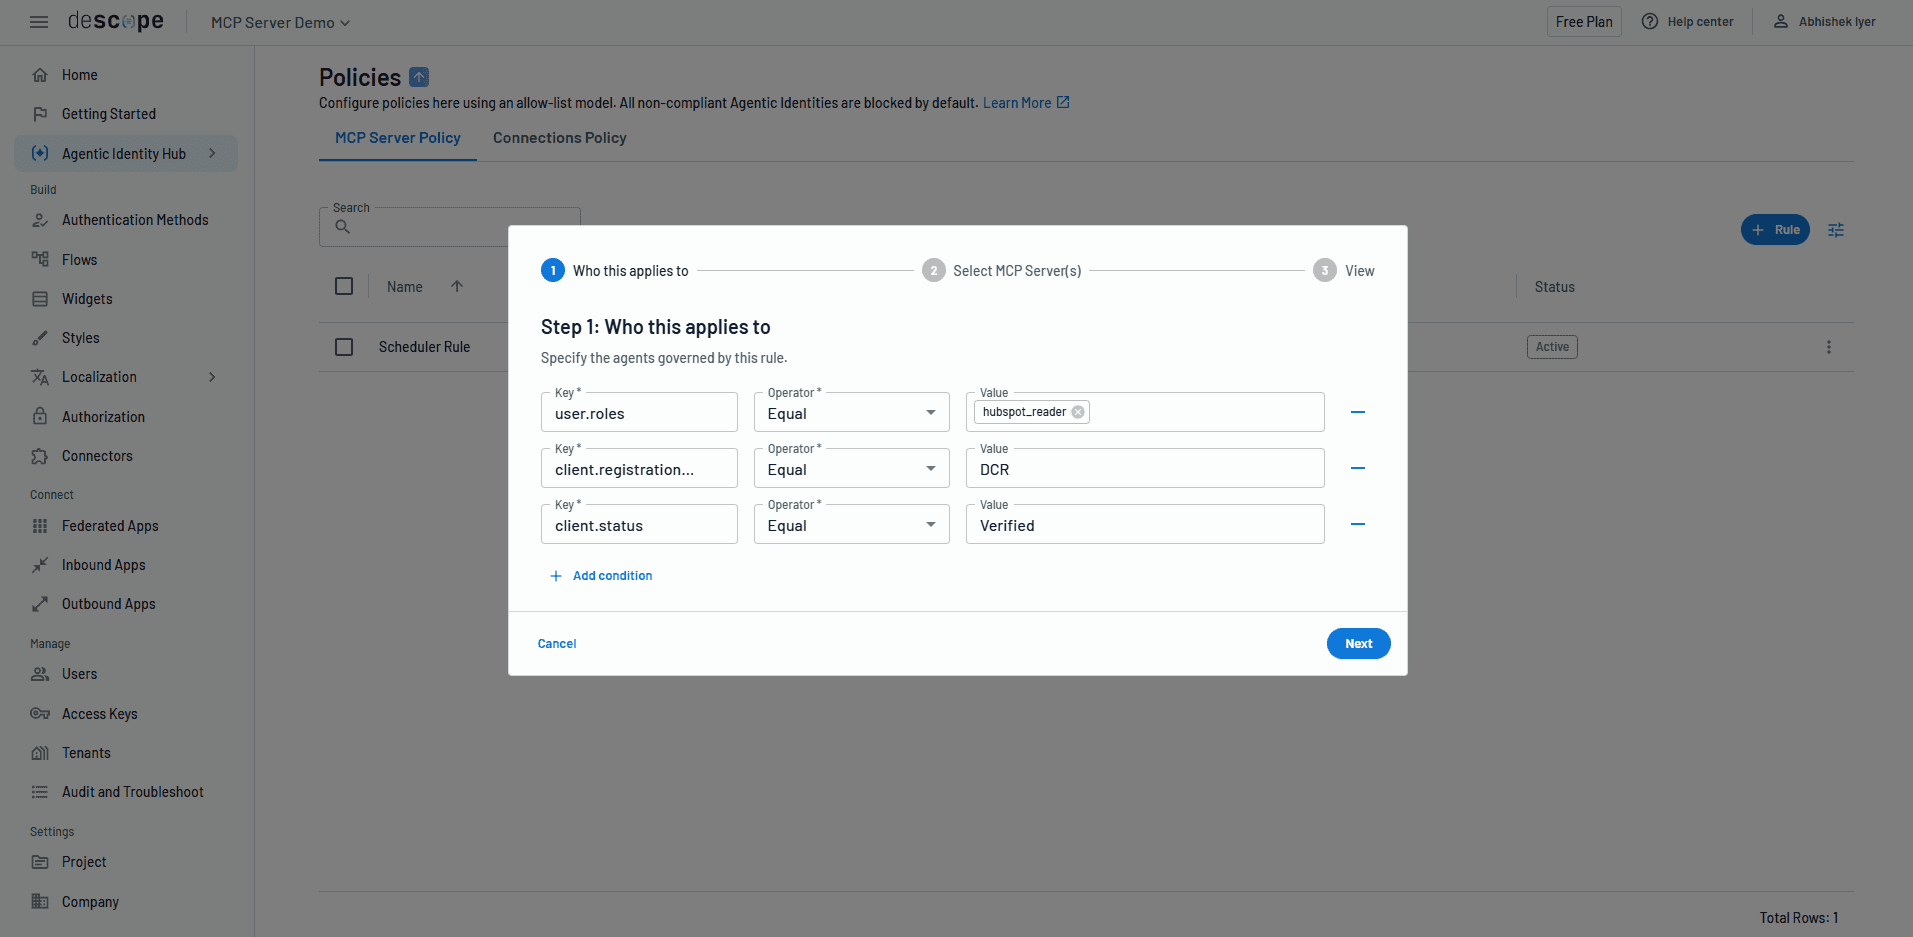The height and width of the screenshot is (937, 1913).
Task: Open the Access Keys page
Action: click(x=99, y=713)
